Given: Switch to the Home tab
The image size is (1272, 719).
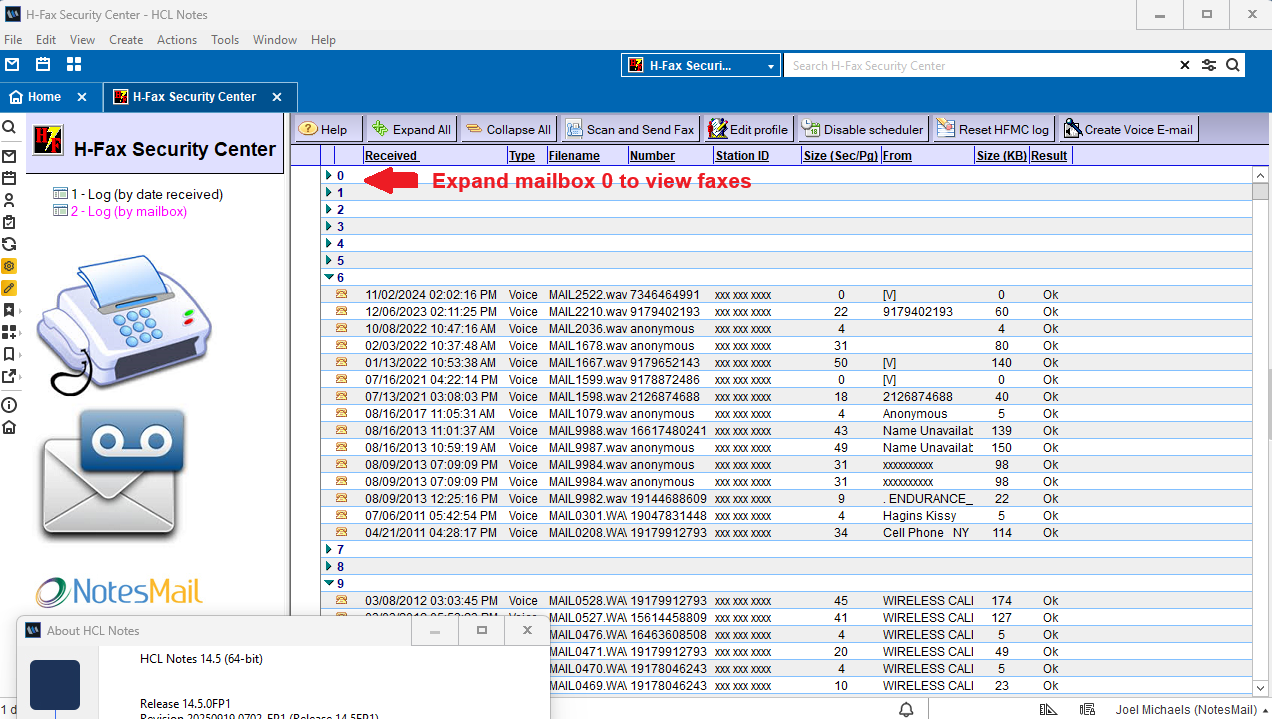Looking at the screenshot, I should pos(44,97).
